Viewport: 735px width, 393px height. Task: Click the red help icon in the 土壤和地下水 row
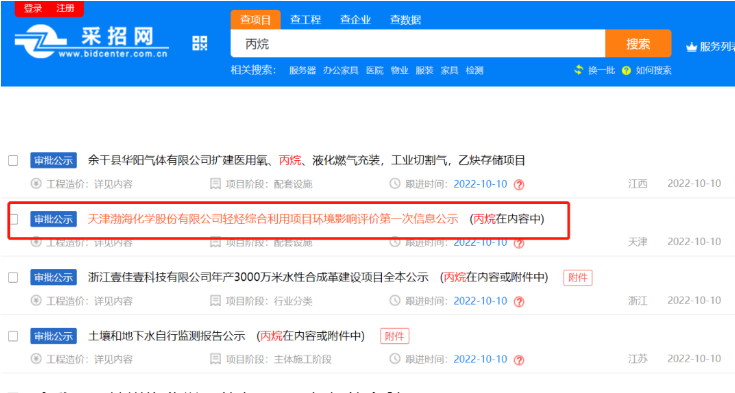click(519, 360)
